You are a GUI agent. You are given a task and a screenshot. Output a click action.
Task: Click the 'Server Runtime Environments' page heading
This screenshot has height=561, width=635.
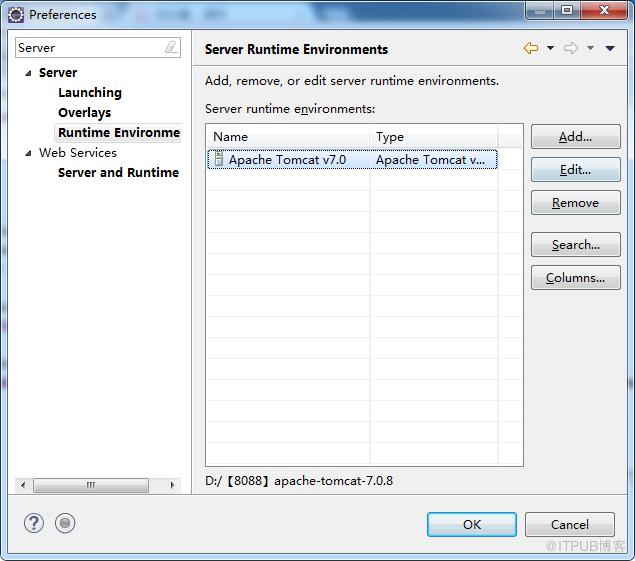[x=296, y=49]
